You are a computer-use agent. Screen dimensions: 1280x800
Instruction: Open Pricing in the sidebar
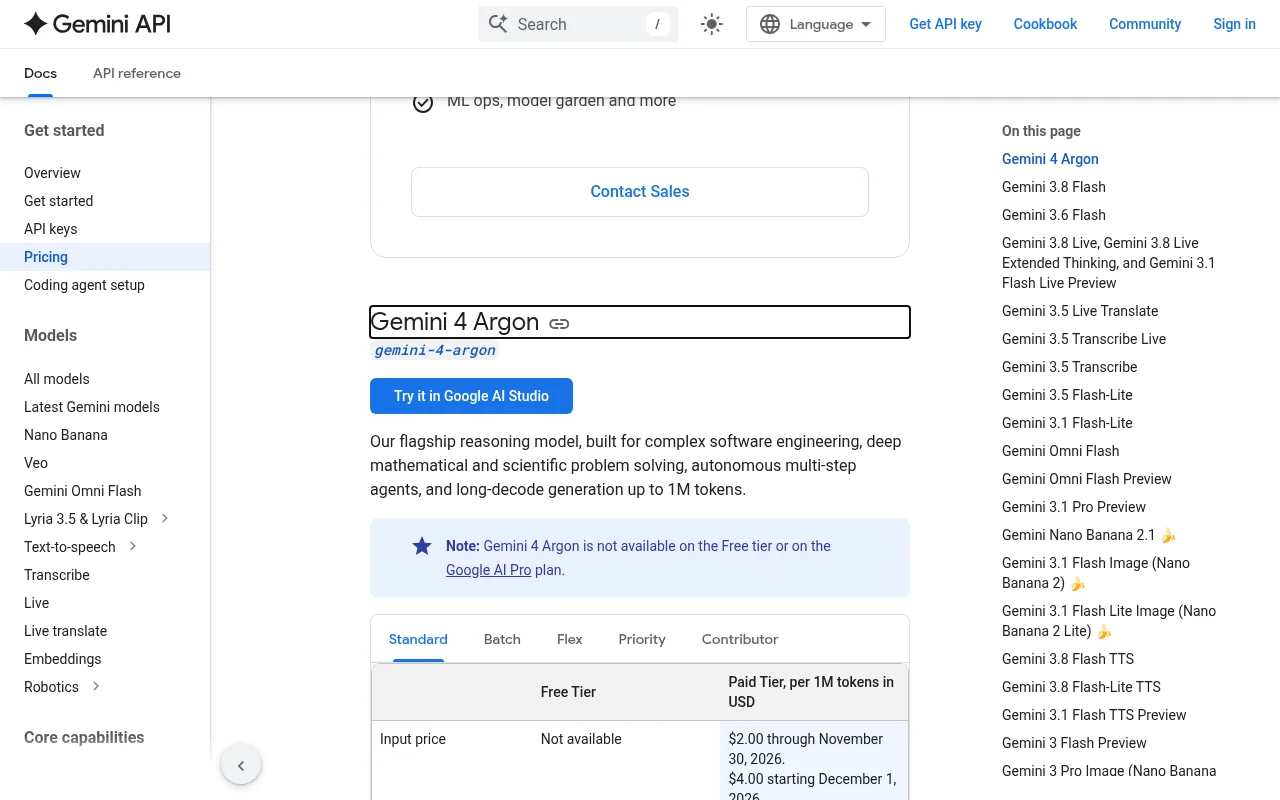[x=46, y=257]
